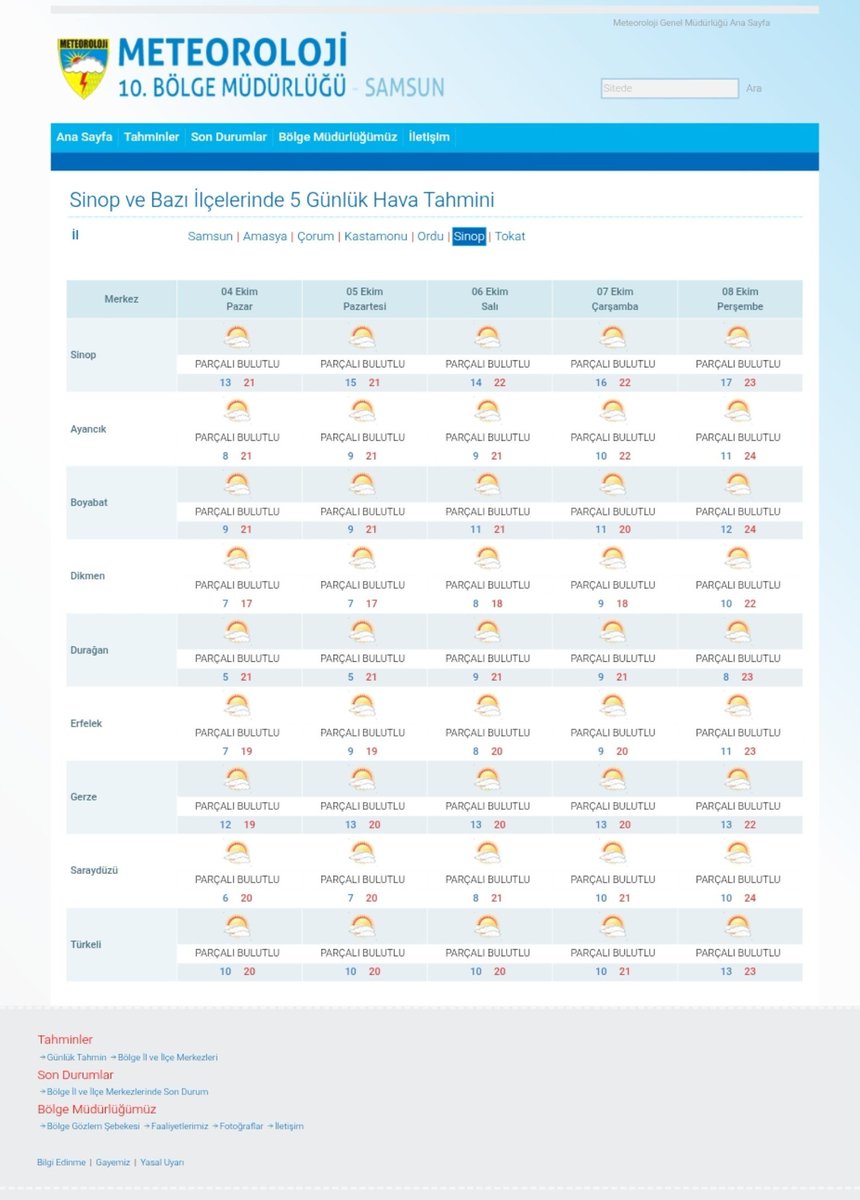Switch to the Tokat province forecast

(x=510, y=237)
